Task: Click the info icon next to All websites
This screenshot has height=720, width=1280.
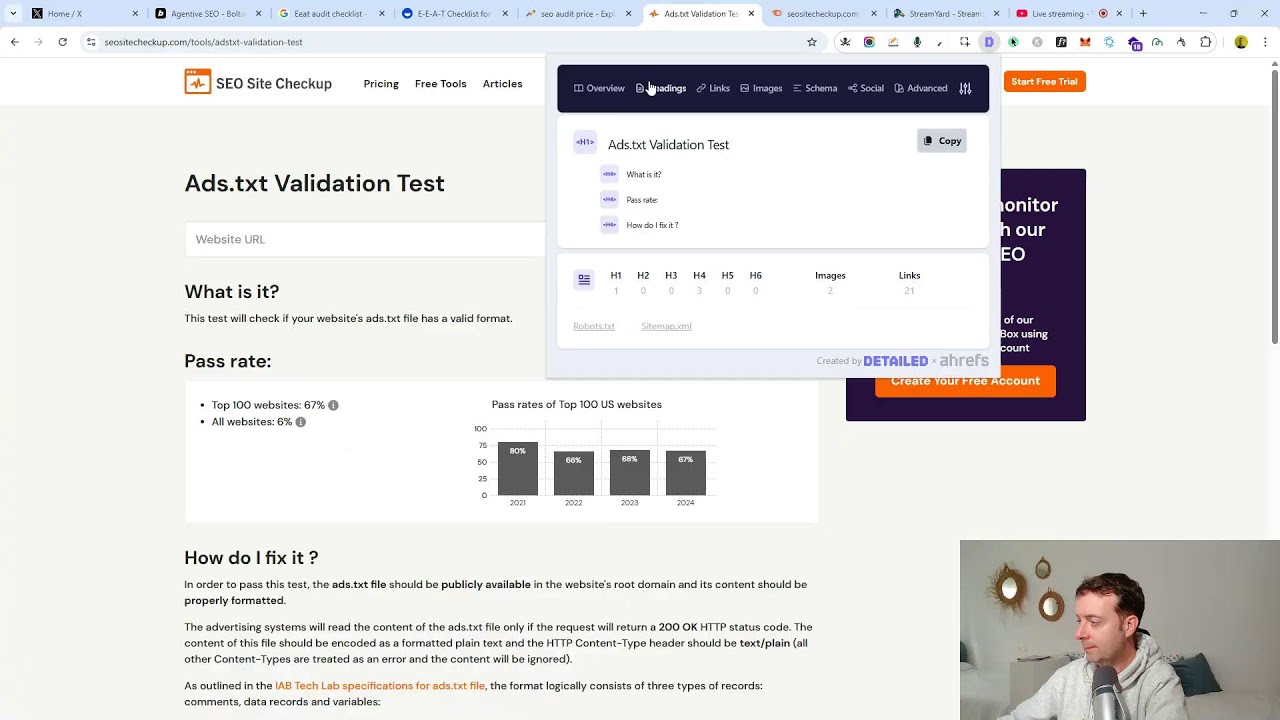Action: [x=300, y=422]
